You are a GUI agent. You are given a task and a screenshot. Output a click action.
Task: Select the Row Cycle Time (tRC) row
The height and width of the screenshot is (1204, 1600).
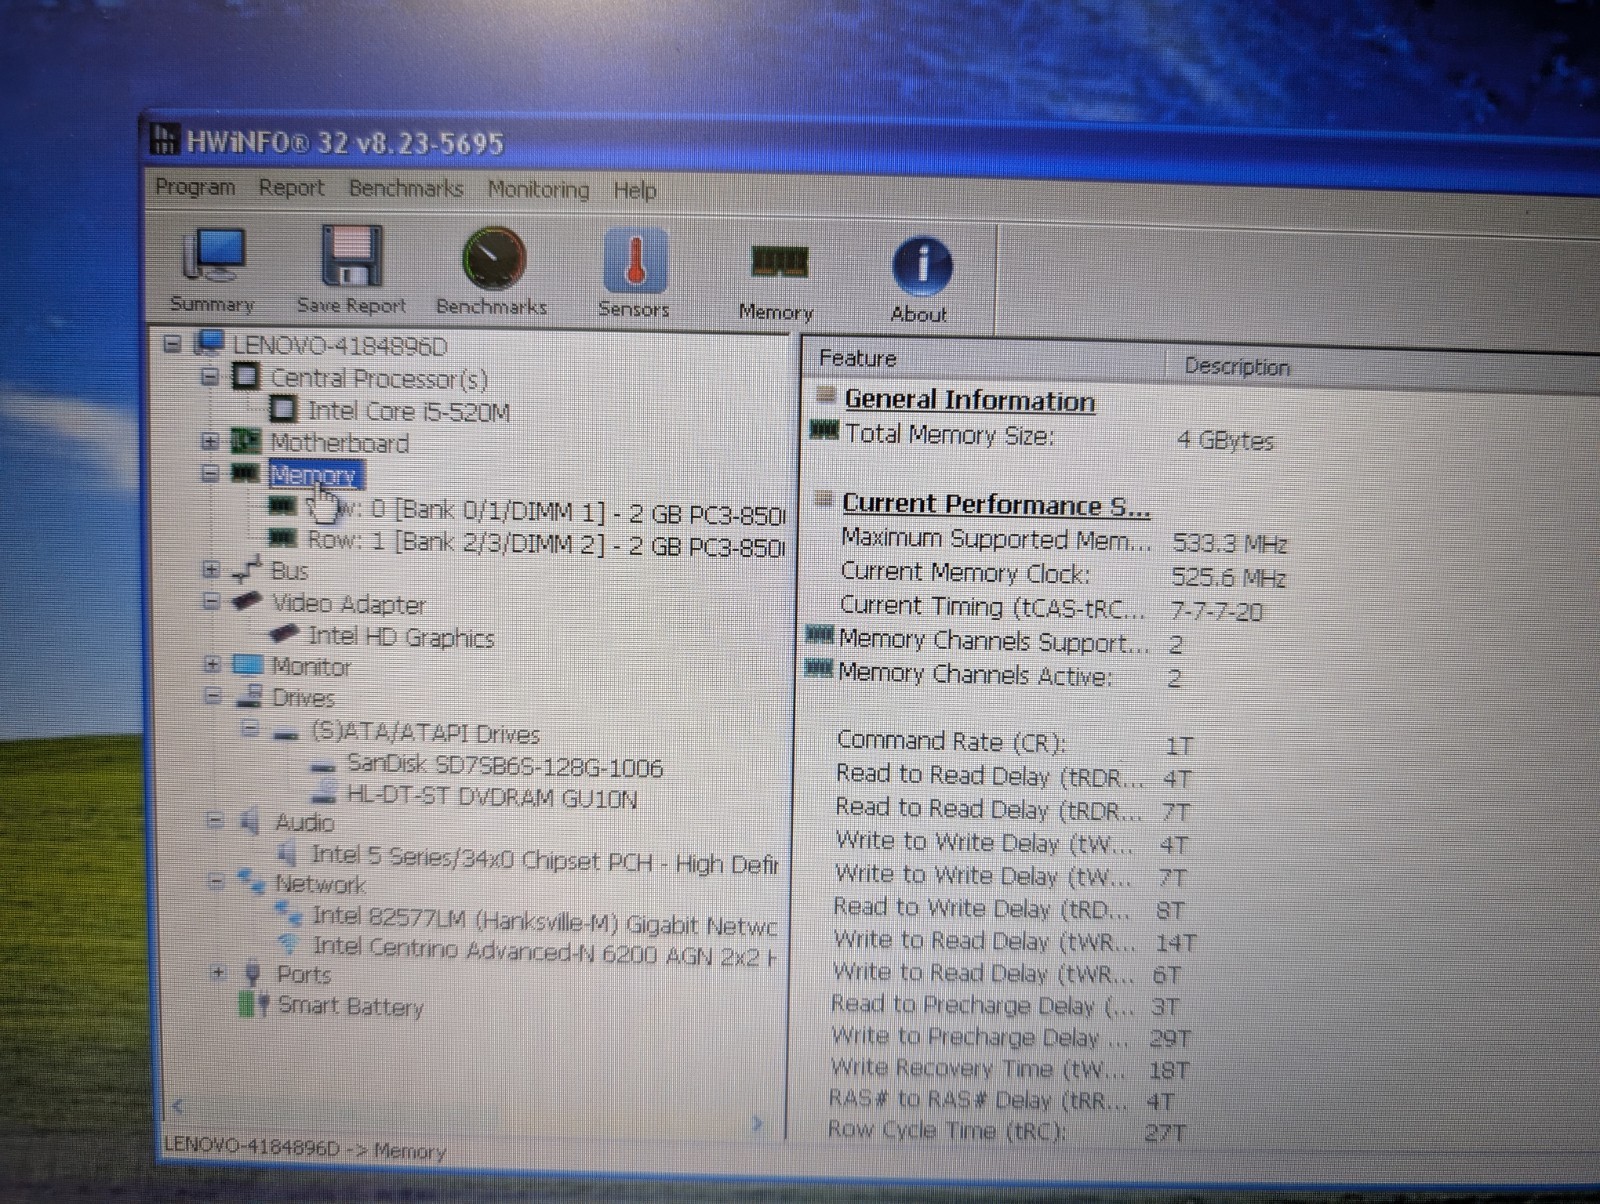tap(1007, 1131)
